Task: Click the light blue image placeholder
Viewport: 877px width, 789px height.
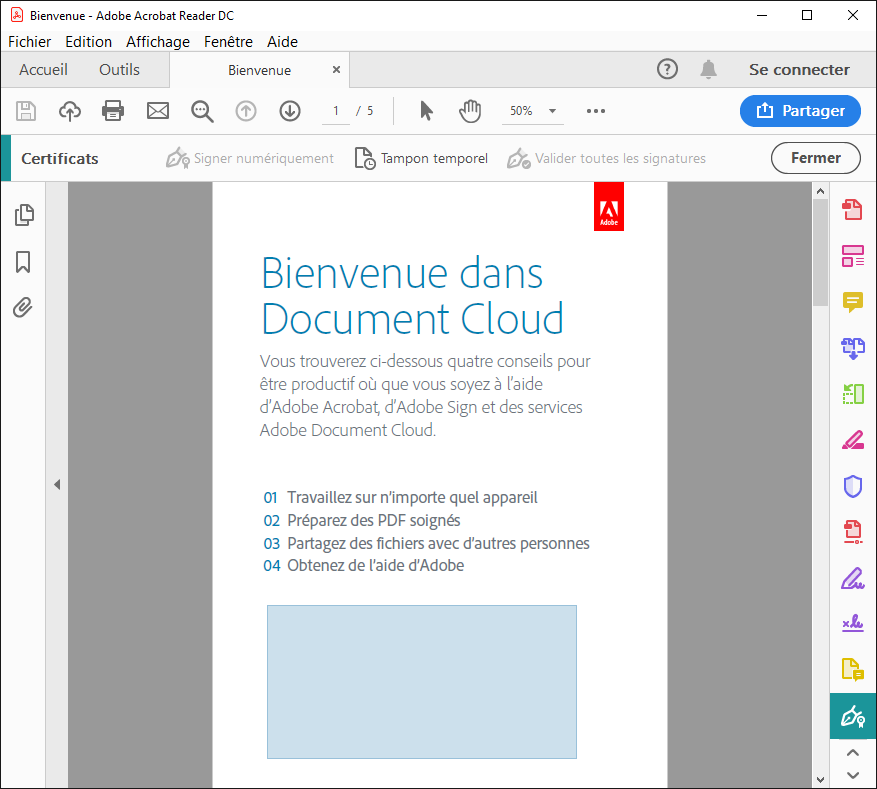Action: [x=422, y=682]
